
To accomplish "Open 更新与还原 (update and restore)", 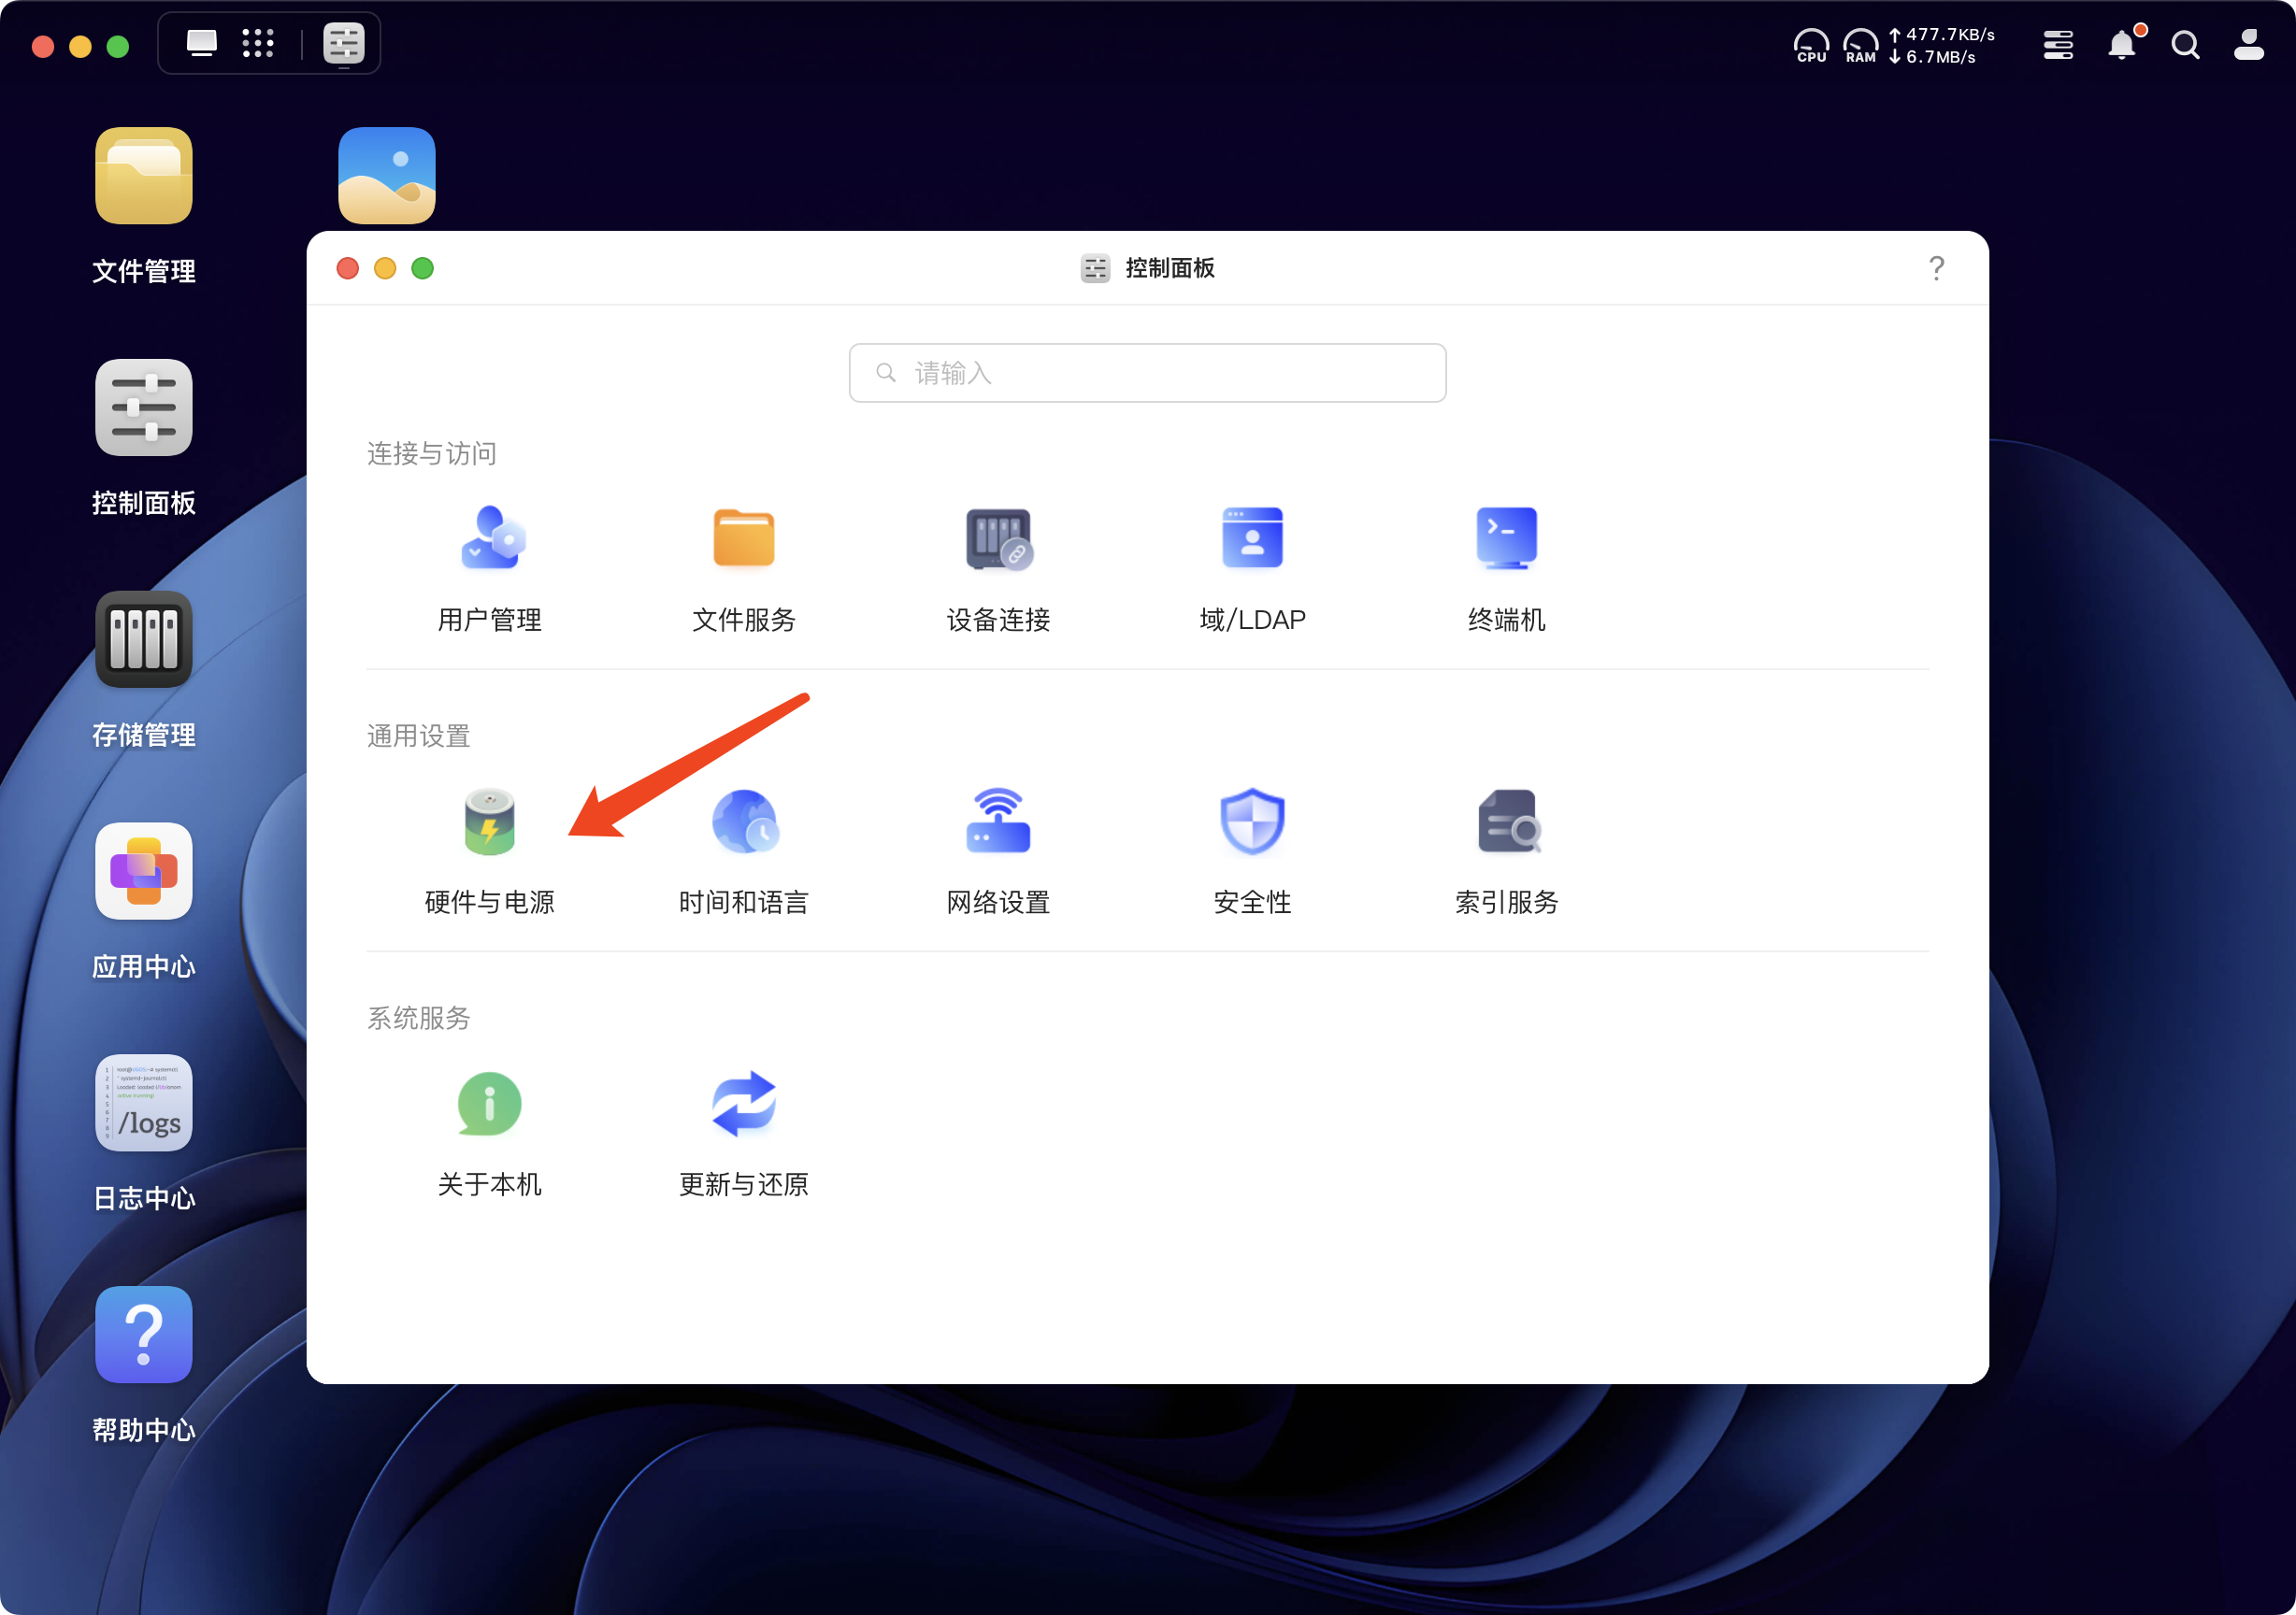I will point(744,1133).
